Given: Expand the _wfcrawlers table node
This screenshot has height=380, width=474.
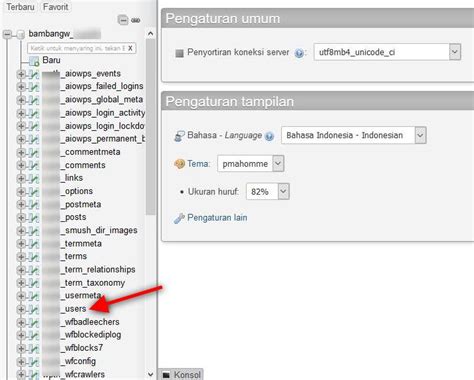Looking at the screenshot, I should tap(21, 374).
